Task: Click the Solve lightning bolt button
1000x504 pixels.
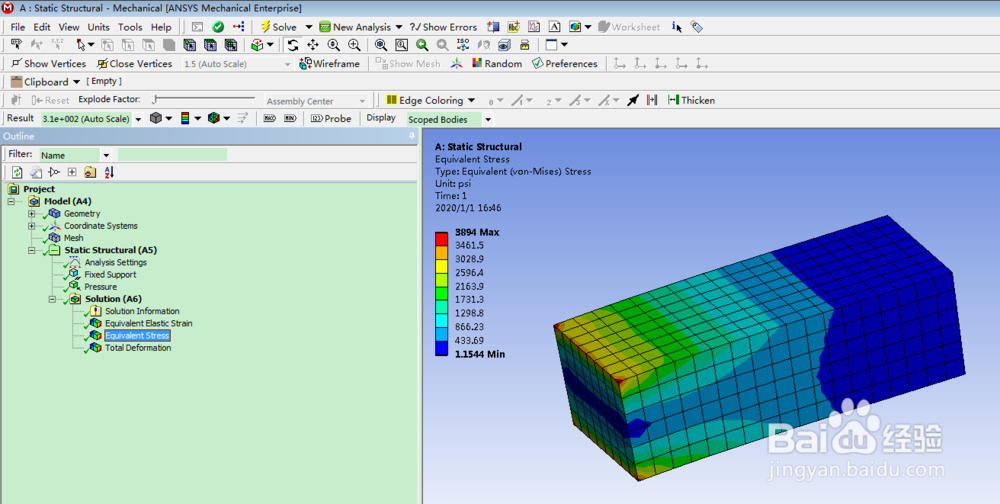Action: pyautogui.click(x=278, y=27)
